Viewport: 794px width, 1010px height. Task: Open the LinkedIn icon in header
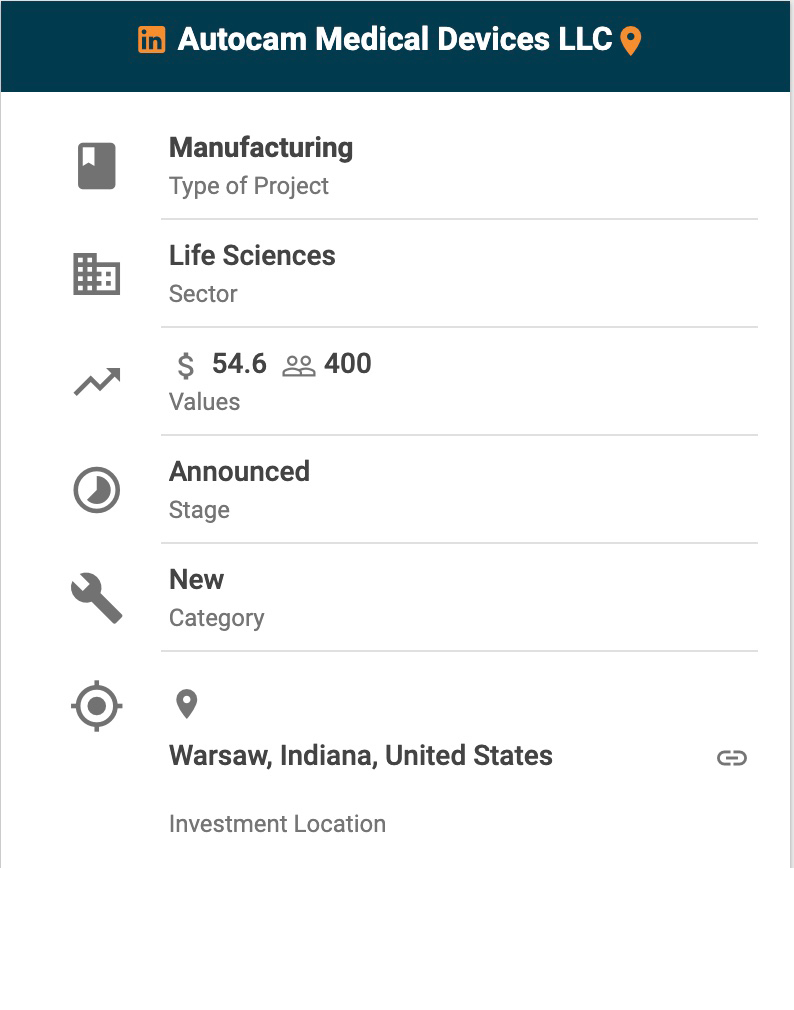coord(152,40)
